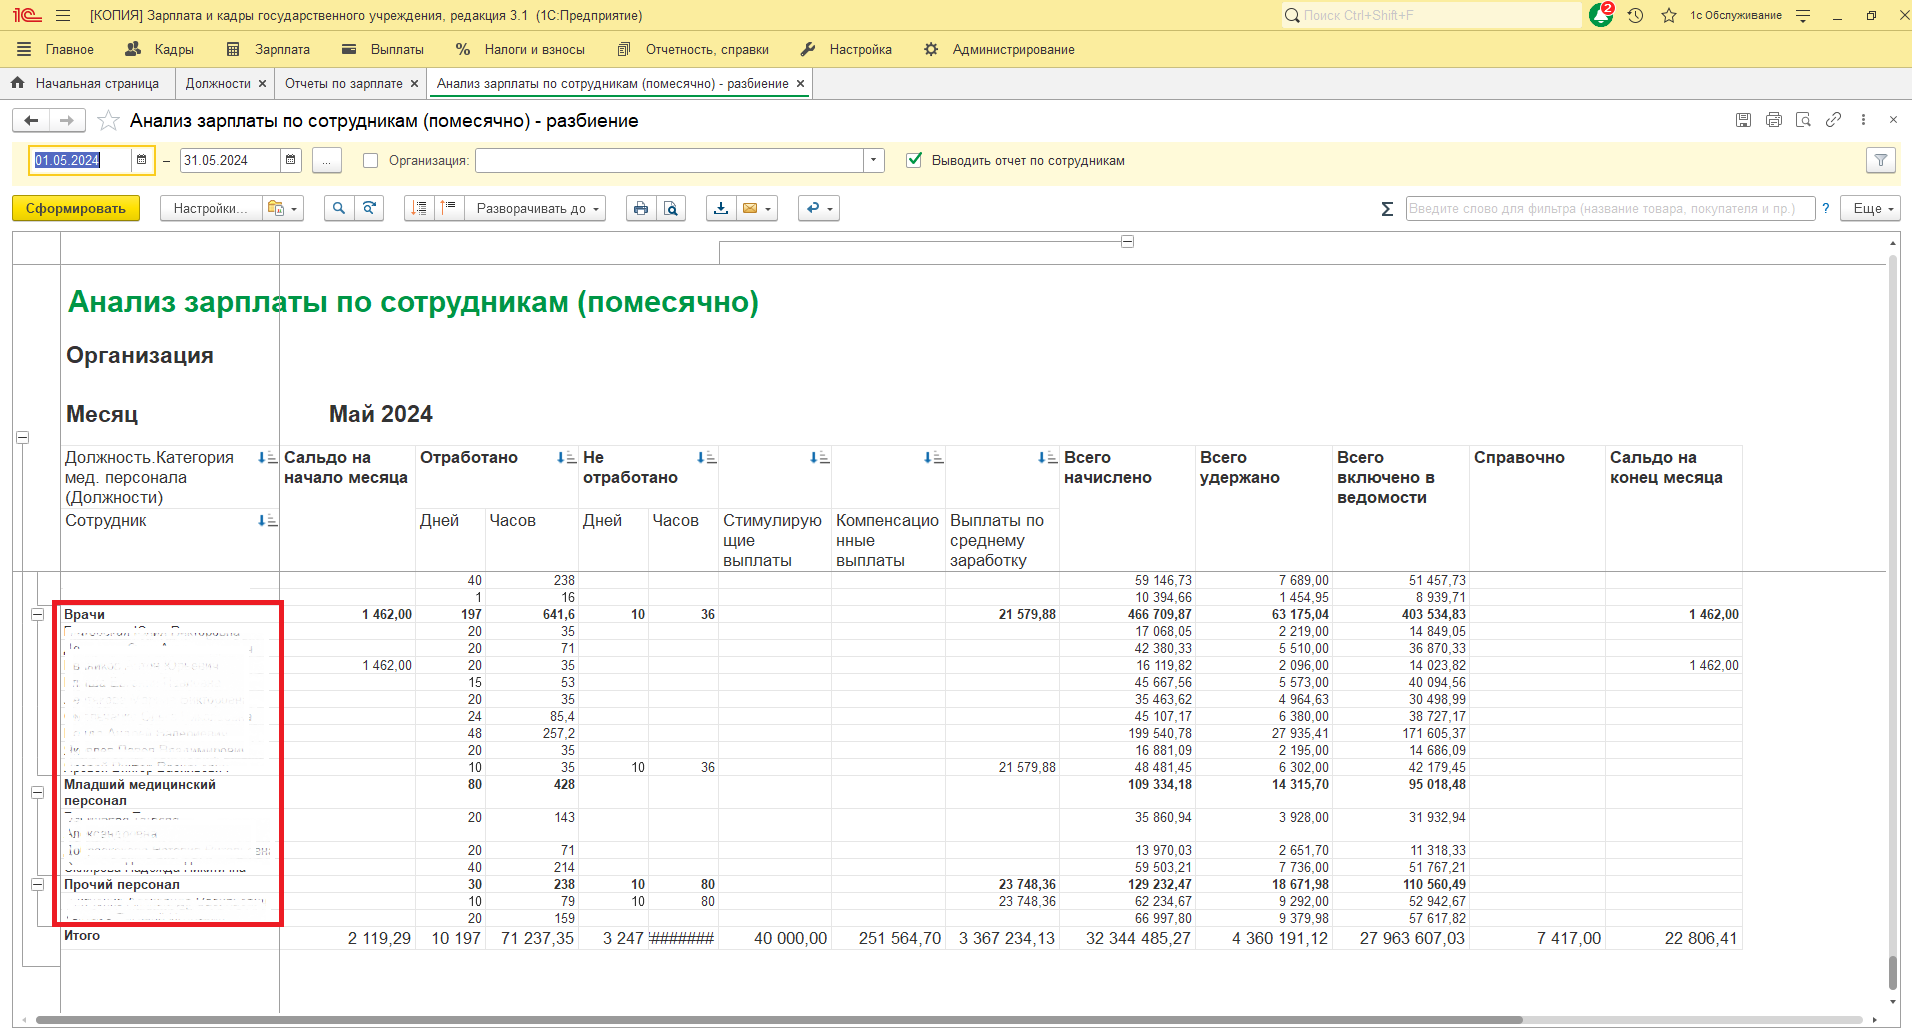The height and width of the screenshot is (1036, 1912).
Task: Open the notifications bell with badge 2
Action: point(1601,15)
